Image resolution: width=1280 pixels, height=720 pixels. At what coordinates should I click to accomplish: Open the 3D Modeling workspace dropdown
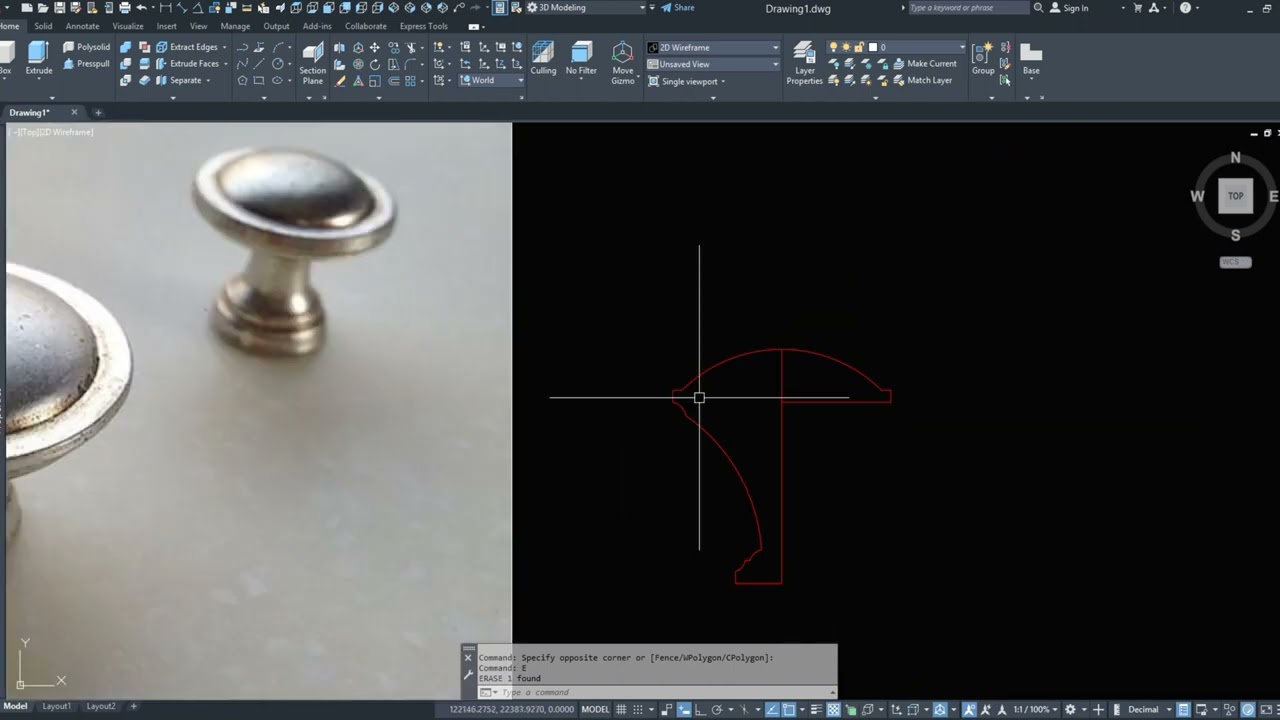point(586,8)
